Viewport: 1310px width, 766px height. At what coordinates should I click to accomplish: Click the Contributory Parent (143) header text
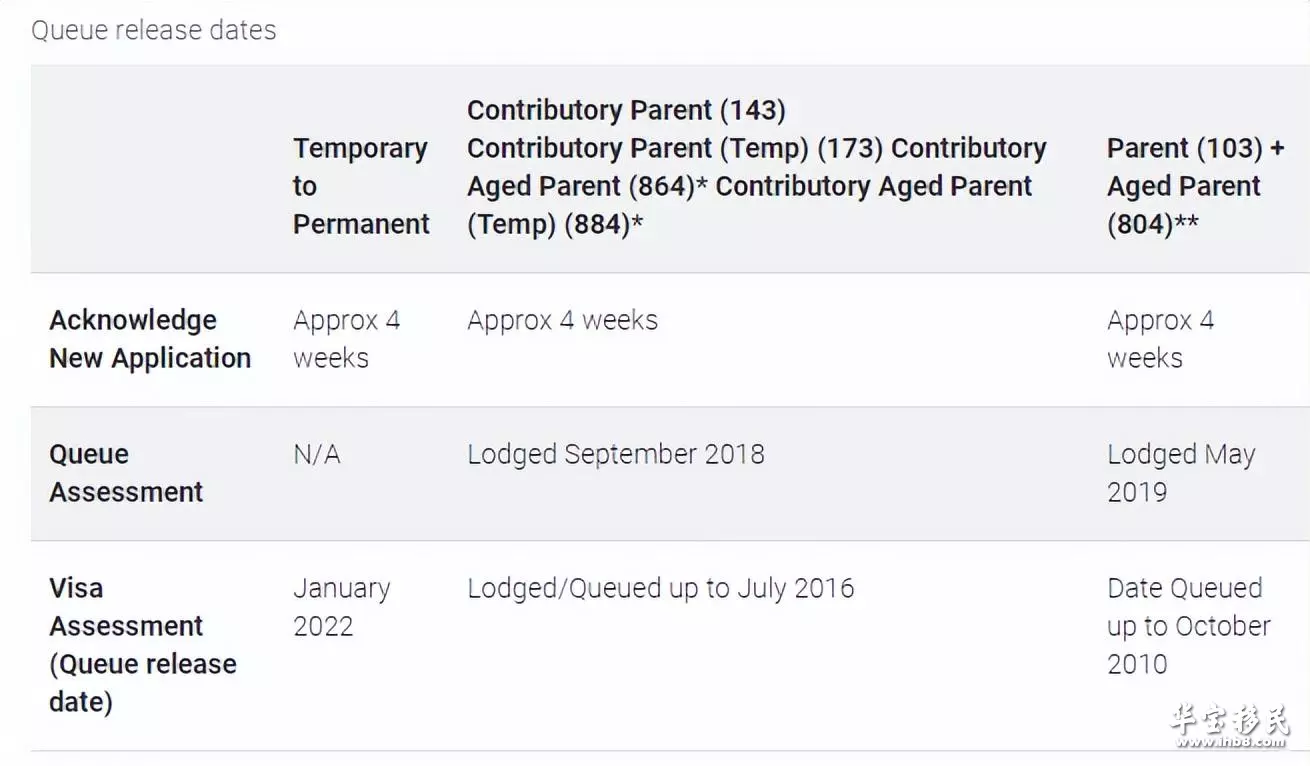click(x=626, y=110)
